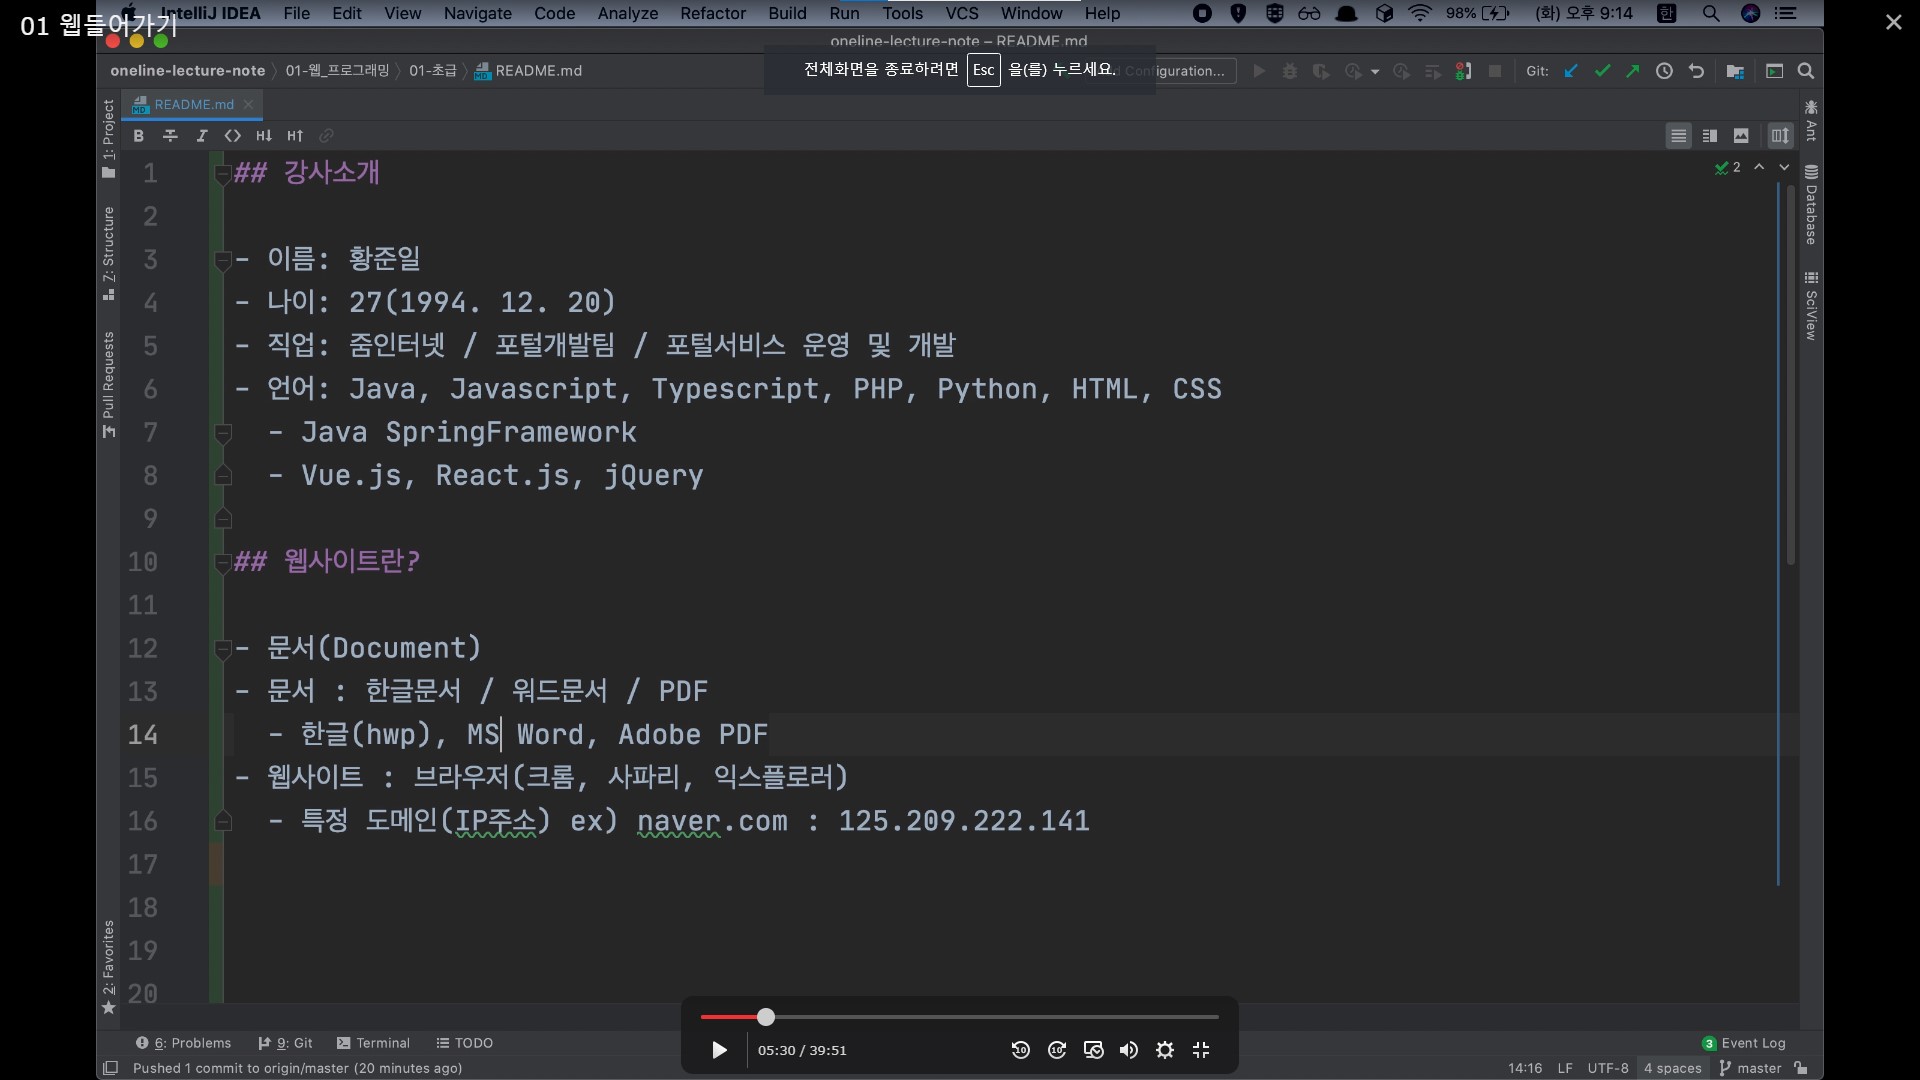Seek using the video progress bar

[x=959, y=1017]
